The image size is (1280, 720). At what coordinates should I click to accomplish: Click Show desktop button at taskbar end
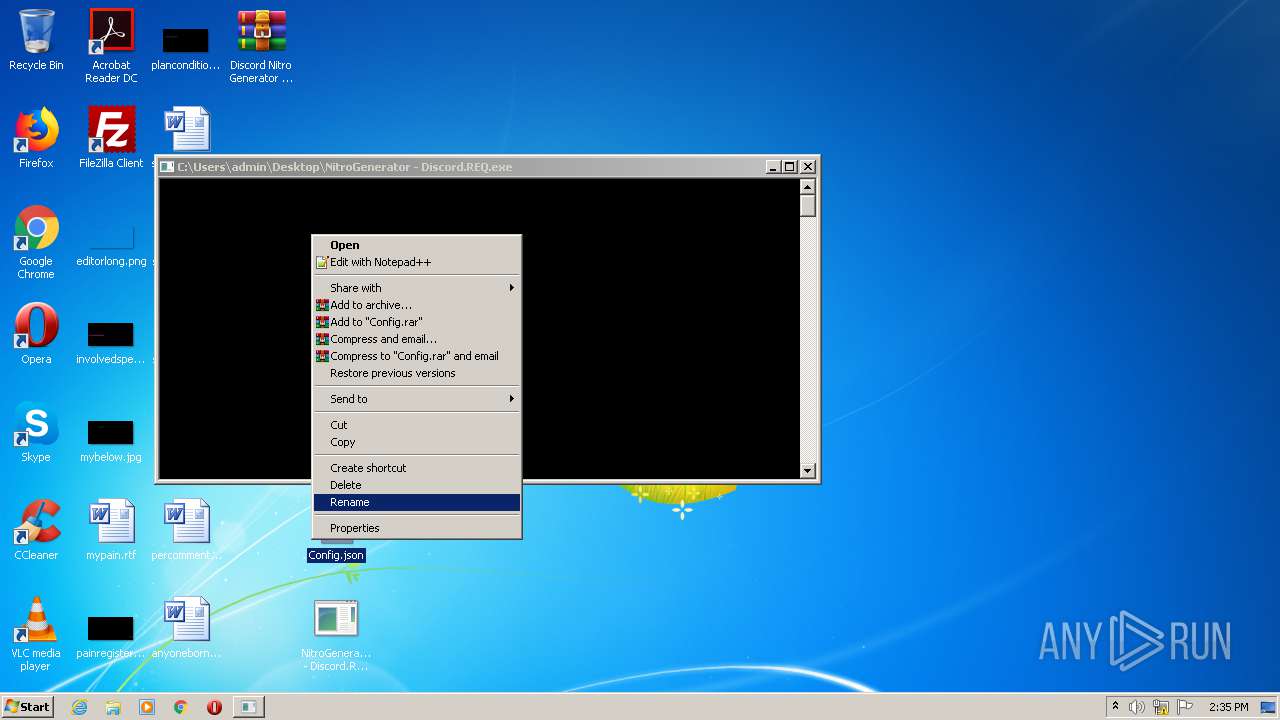pos(1270,707)
